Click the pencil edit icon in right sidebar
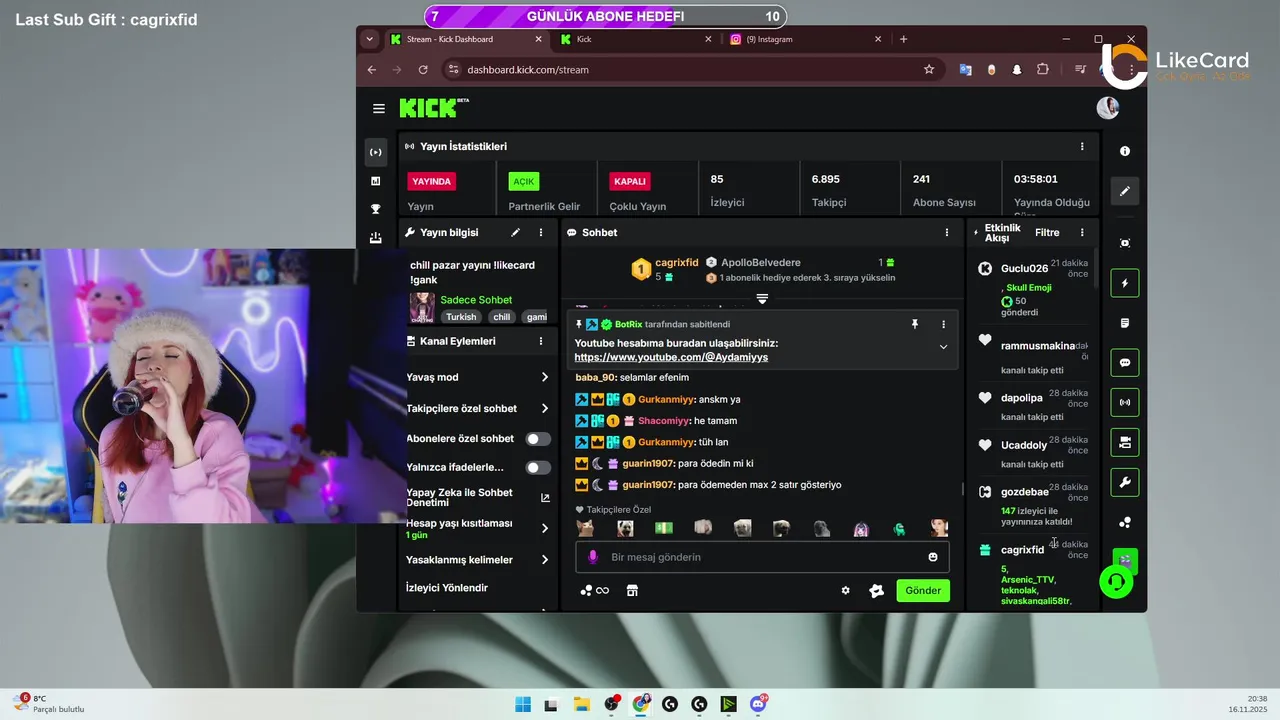 coord(1125,191)
